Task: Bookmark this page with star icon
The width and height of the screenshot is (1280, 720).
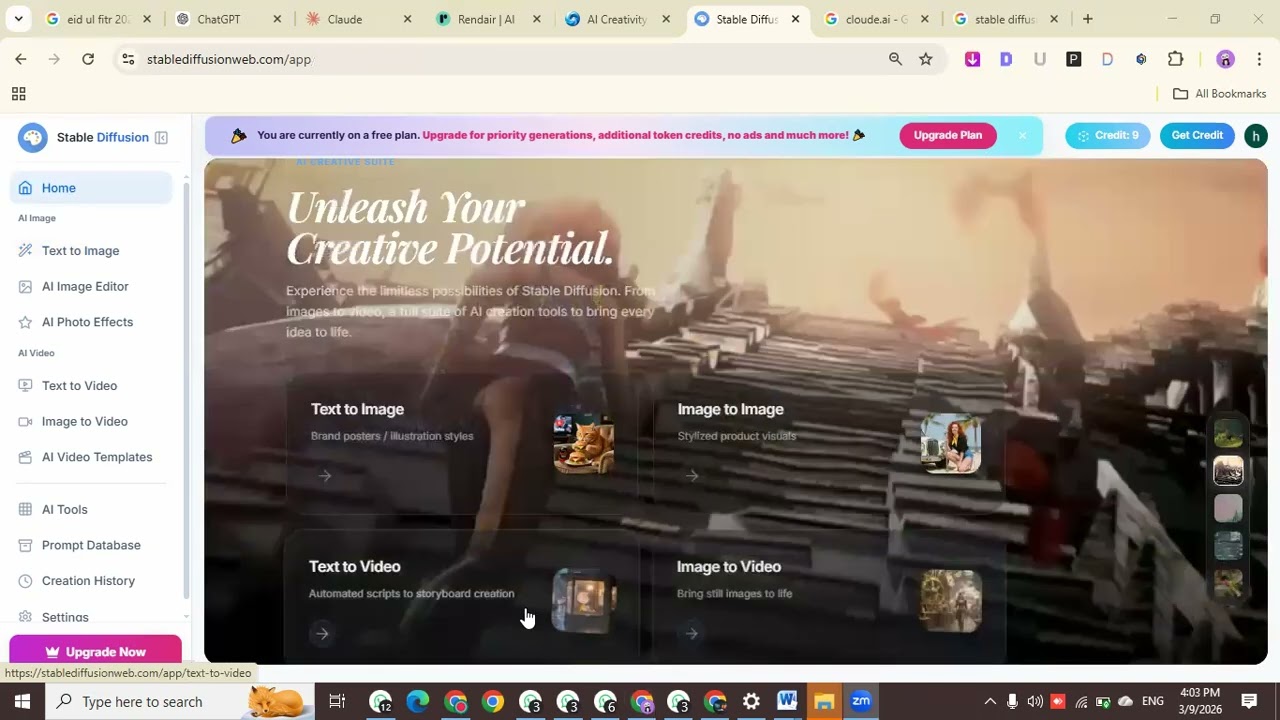Action: [x=926, y=59]
